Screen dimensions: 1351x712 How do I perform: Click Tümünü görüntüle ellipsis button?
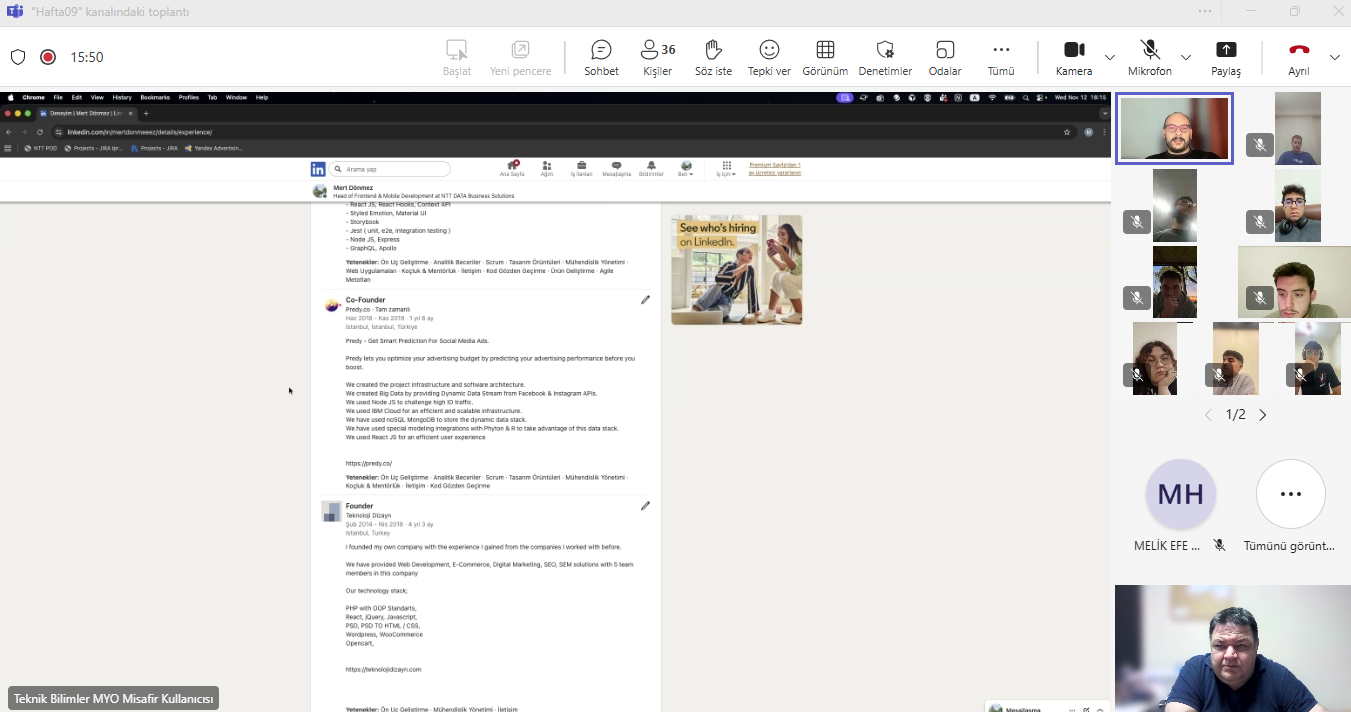(x=1290, y=494)
